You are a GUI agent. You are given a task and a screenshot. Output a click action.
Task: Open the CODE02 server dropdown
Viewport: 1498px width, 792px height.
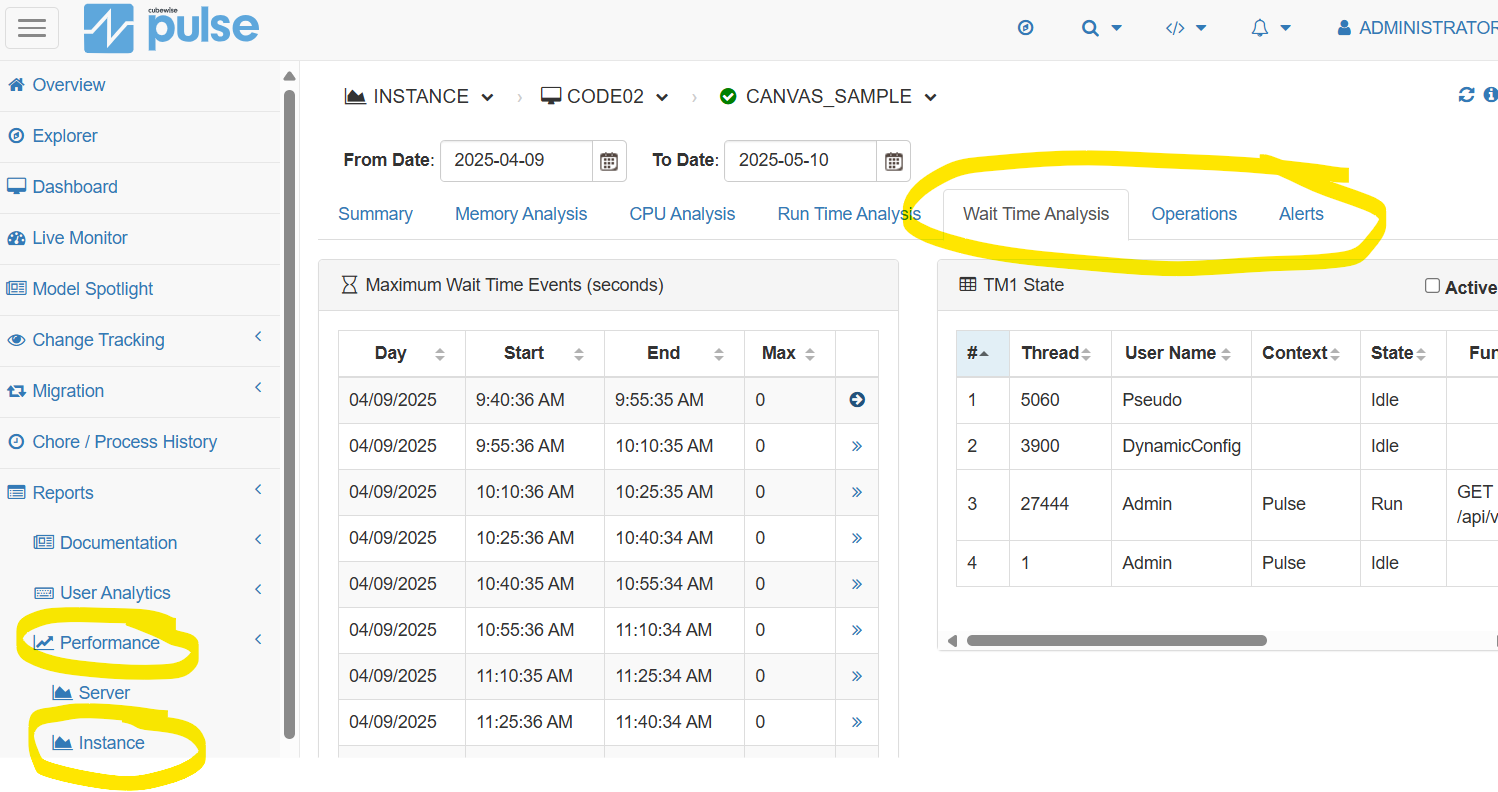click(605, 97)
